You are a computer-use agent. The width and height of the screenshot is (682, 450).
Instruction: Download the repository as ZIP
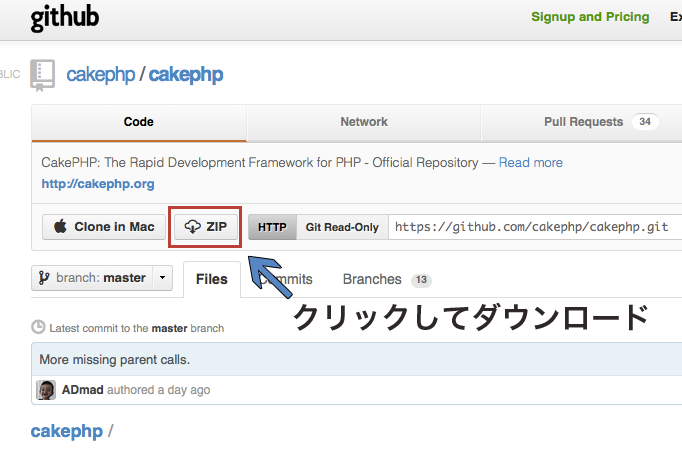tap(207, 227)
